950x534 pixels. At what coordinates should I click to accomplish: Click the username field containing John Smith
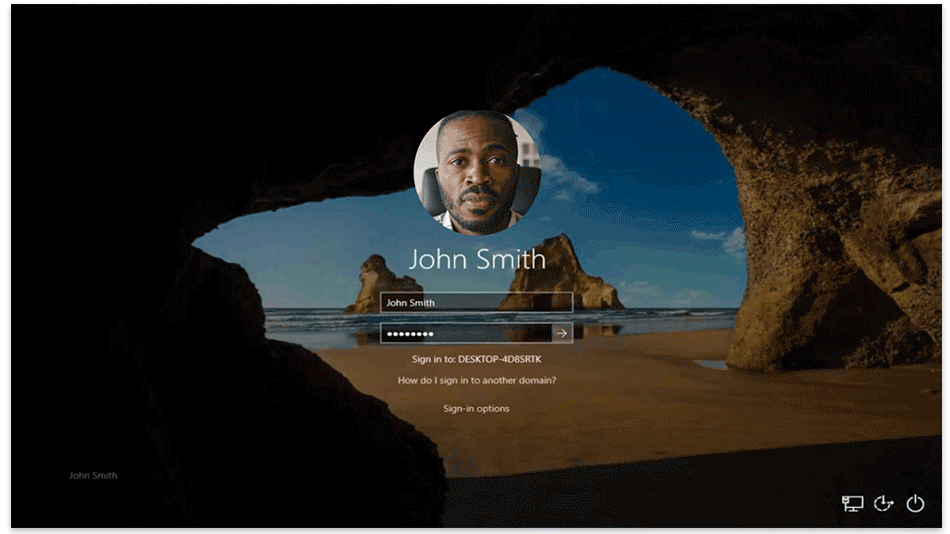point(476,302)
